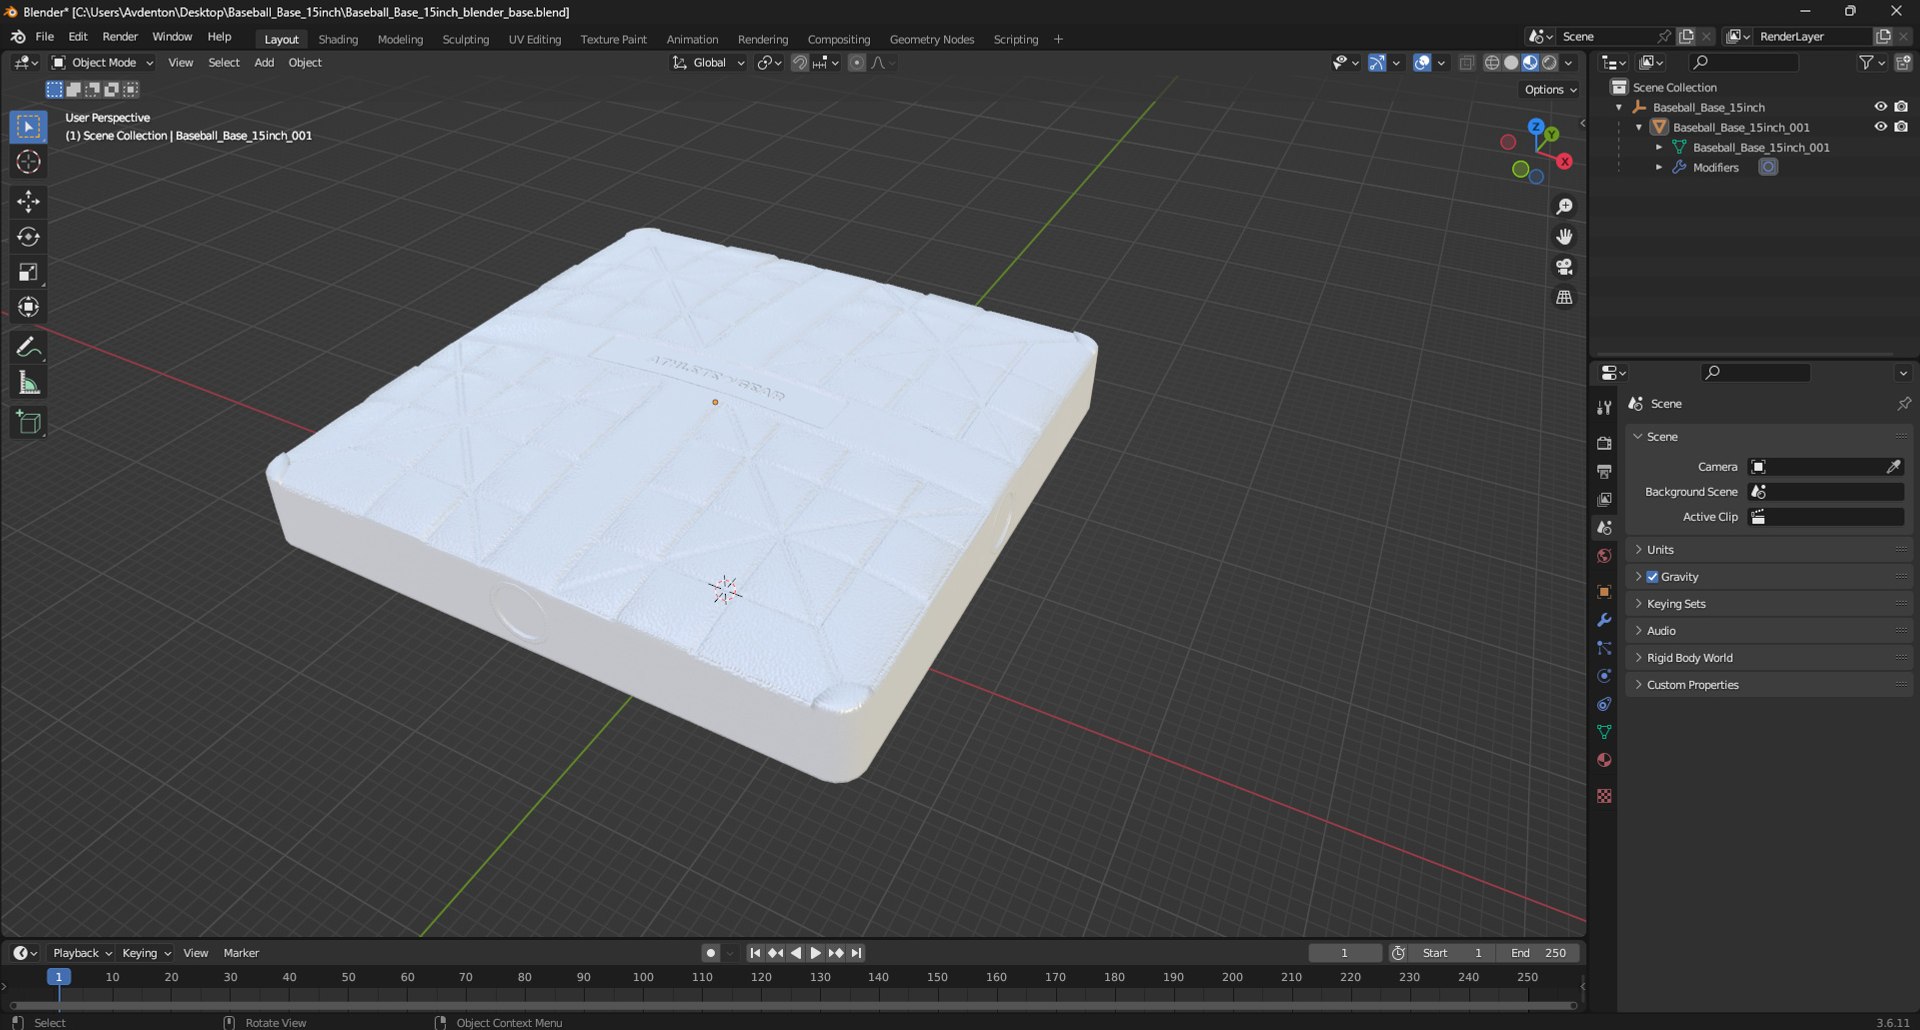This screenshot has height=1030, width=1920.
Task: Switch to the Shading workspace tab
Action: coord(338,39)
